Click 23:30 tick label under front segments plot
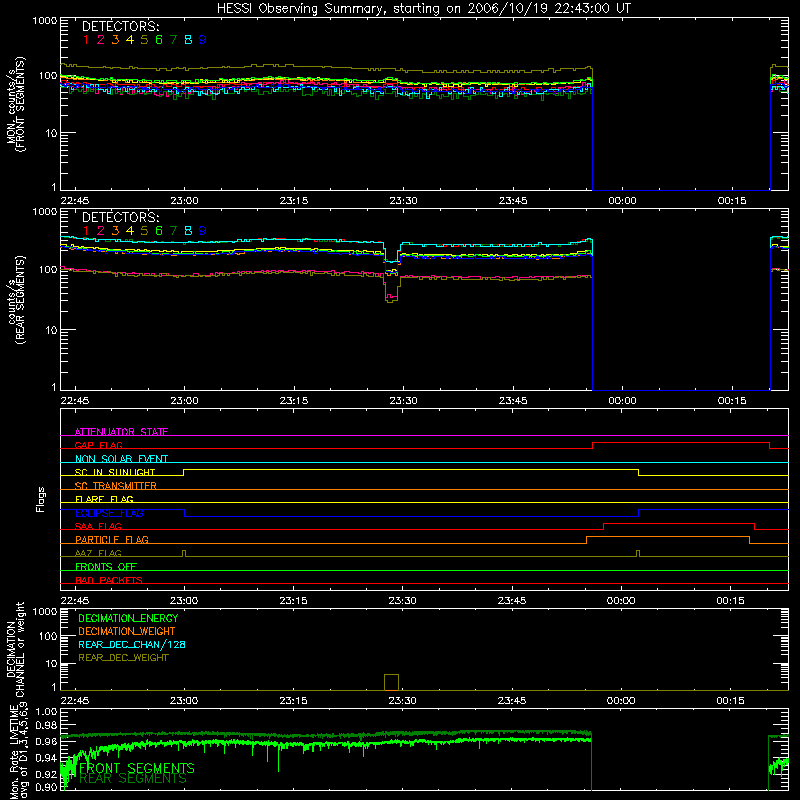The height and width of the screenshot is (800, 800). tap(403, 201)
